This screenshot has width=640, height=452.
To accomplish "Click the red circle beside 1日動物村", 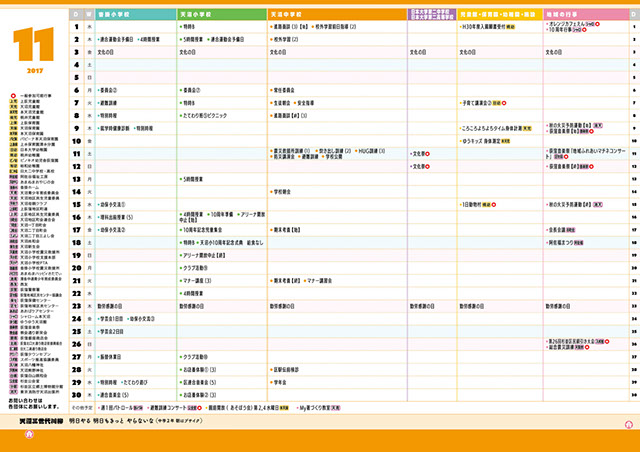I will click(x=494, y=205).
